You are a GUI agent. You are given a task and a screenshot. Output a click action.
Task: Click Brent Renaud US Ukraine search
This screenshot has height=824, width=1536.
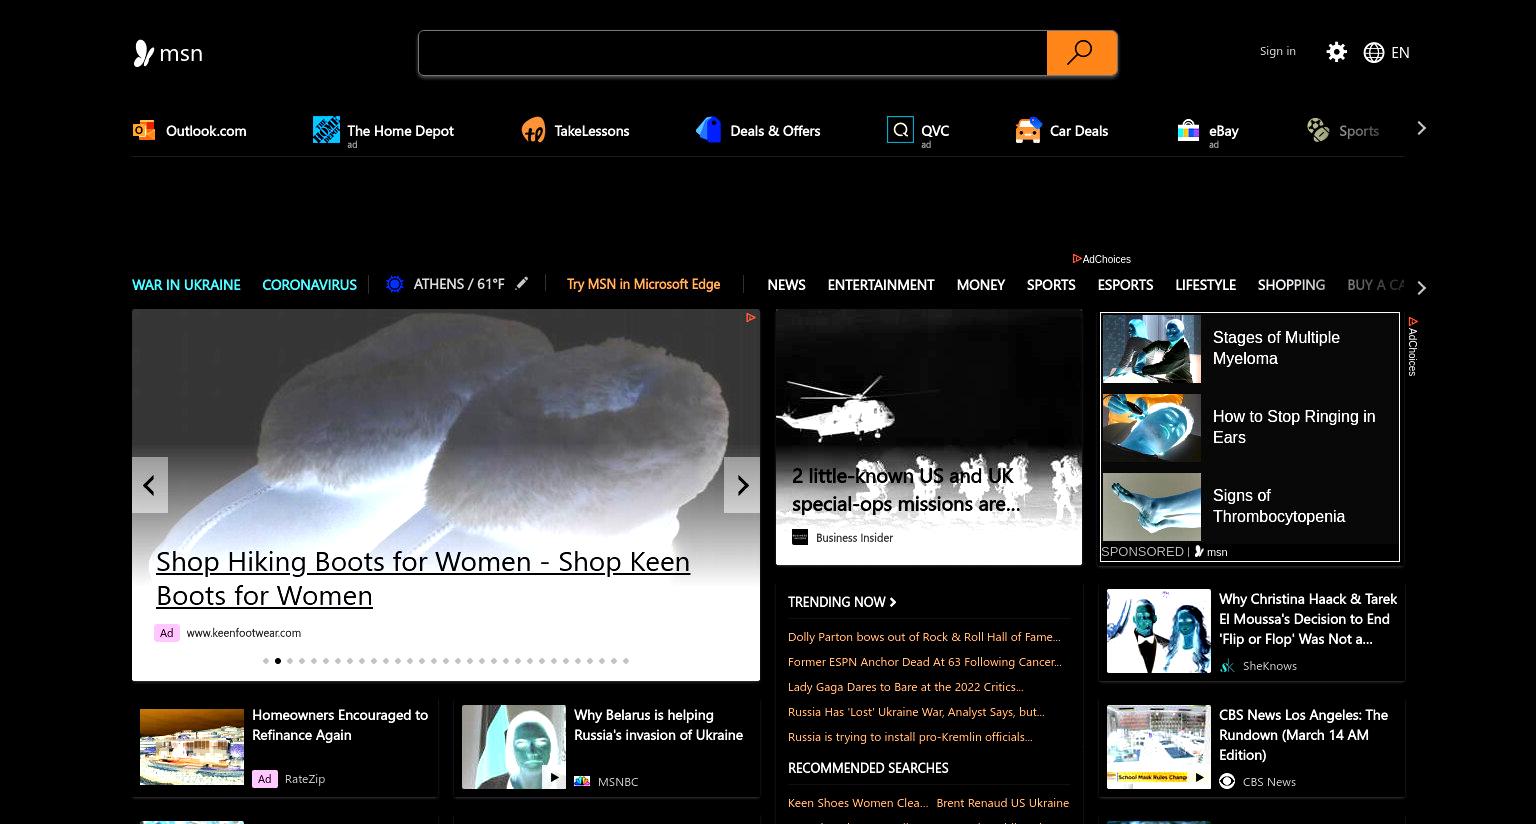pos(1002,803)
